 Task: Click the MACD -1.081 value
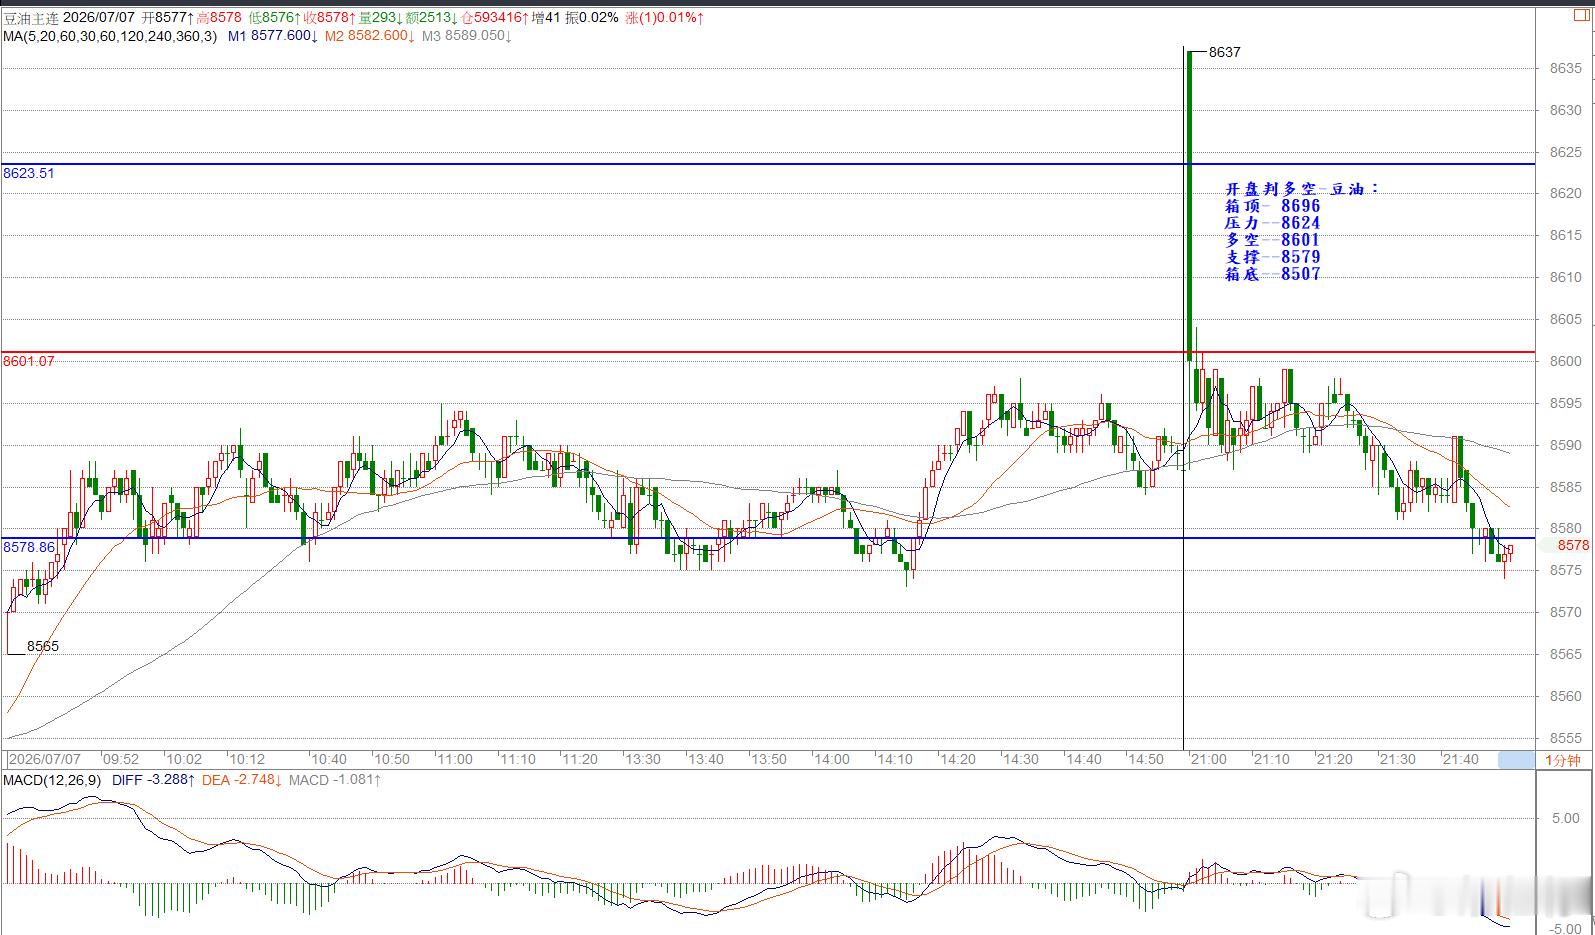tap(335, 780)
